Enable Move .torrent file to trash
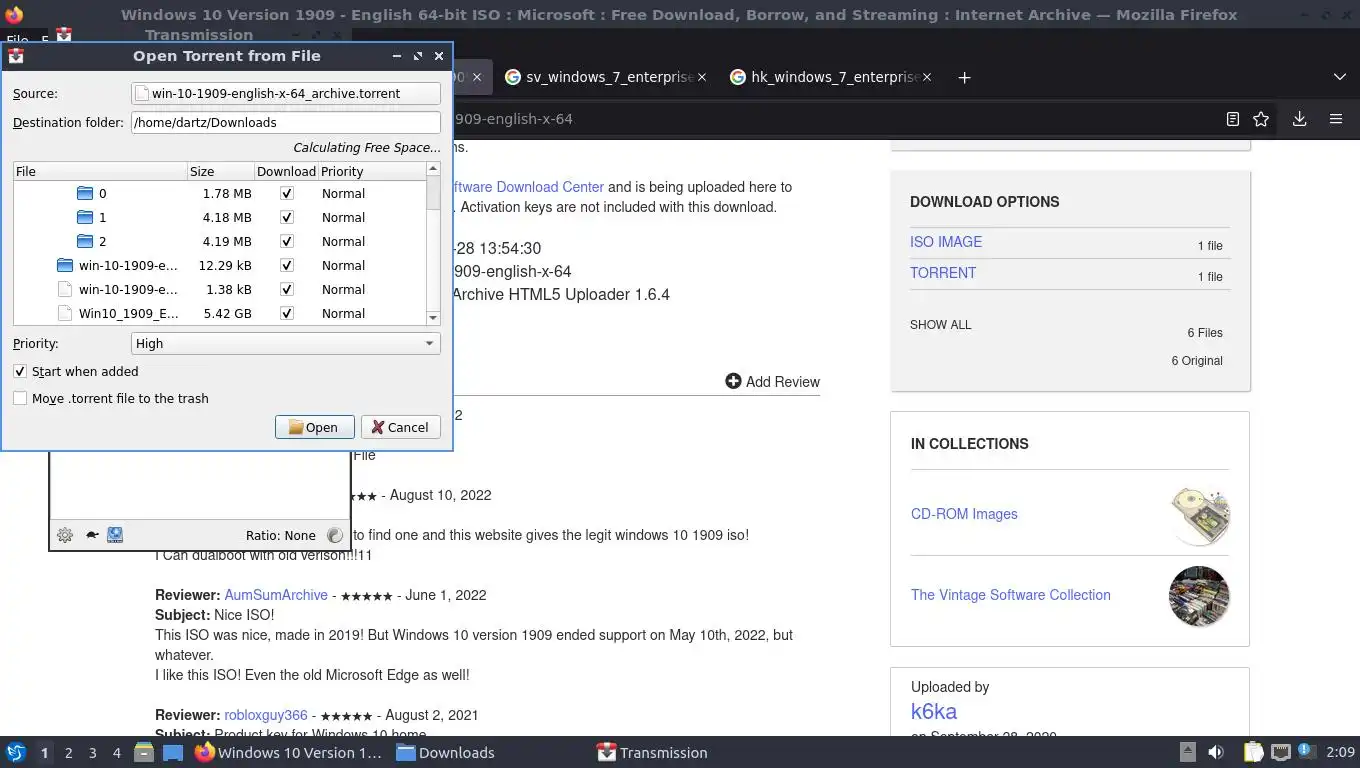Viewport: 1360px width, 768px height. 20,398
